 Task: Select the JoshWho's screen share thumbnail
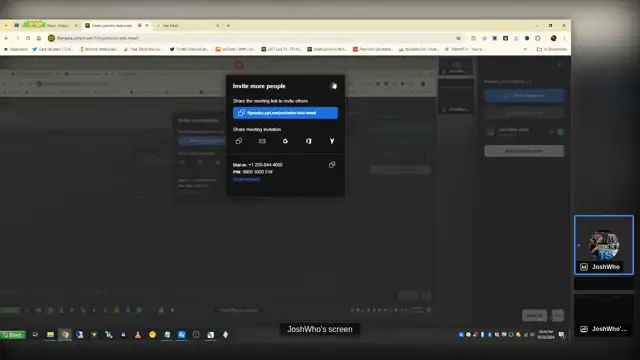[604, 315]
